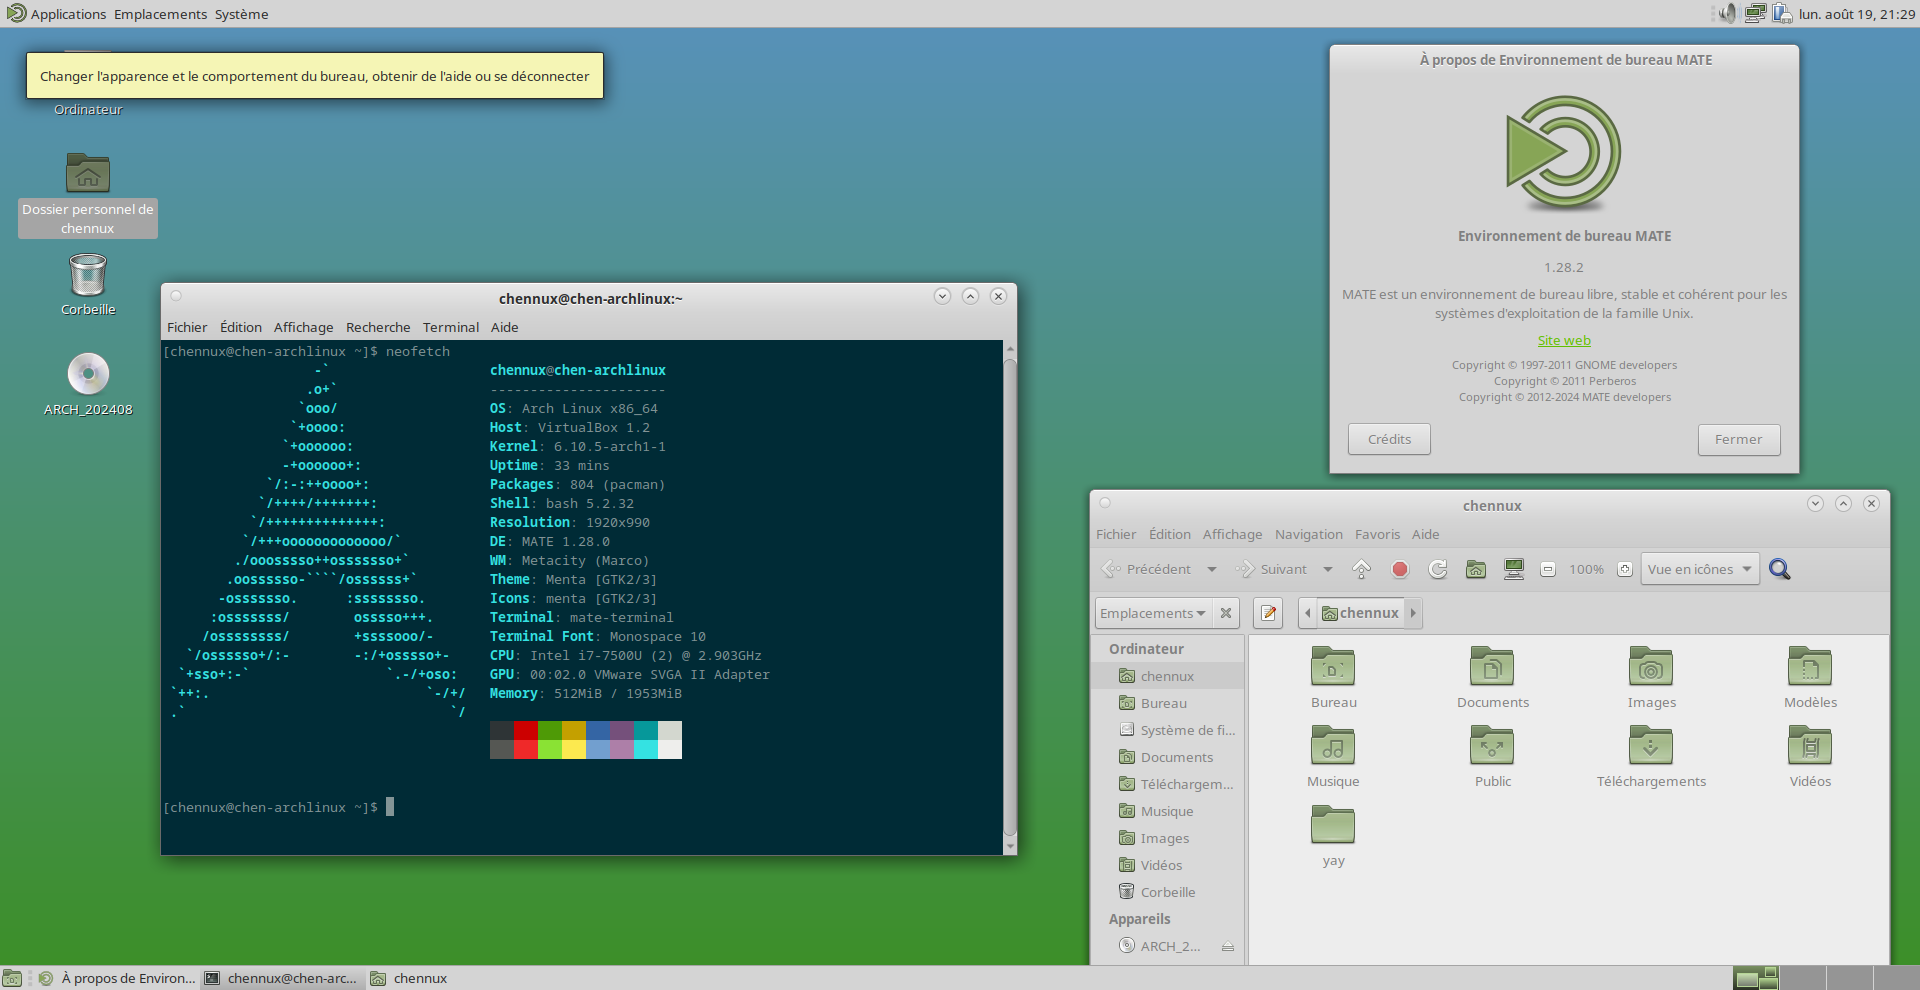Select the Public folder
The image size is (1920, 990).
(1492, 746)
